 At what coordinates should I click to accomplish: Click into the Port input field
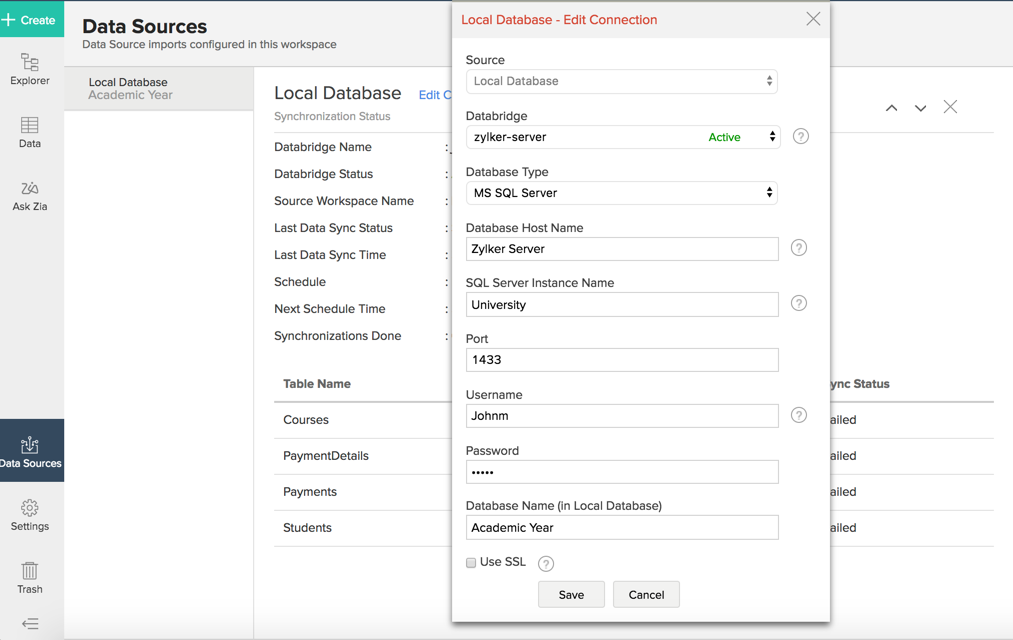621,360
